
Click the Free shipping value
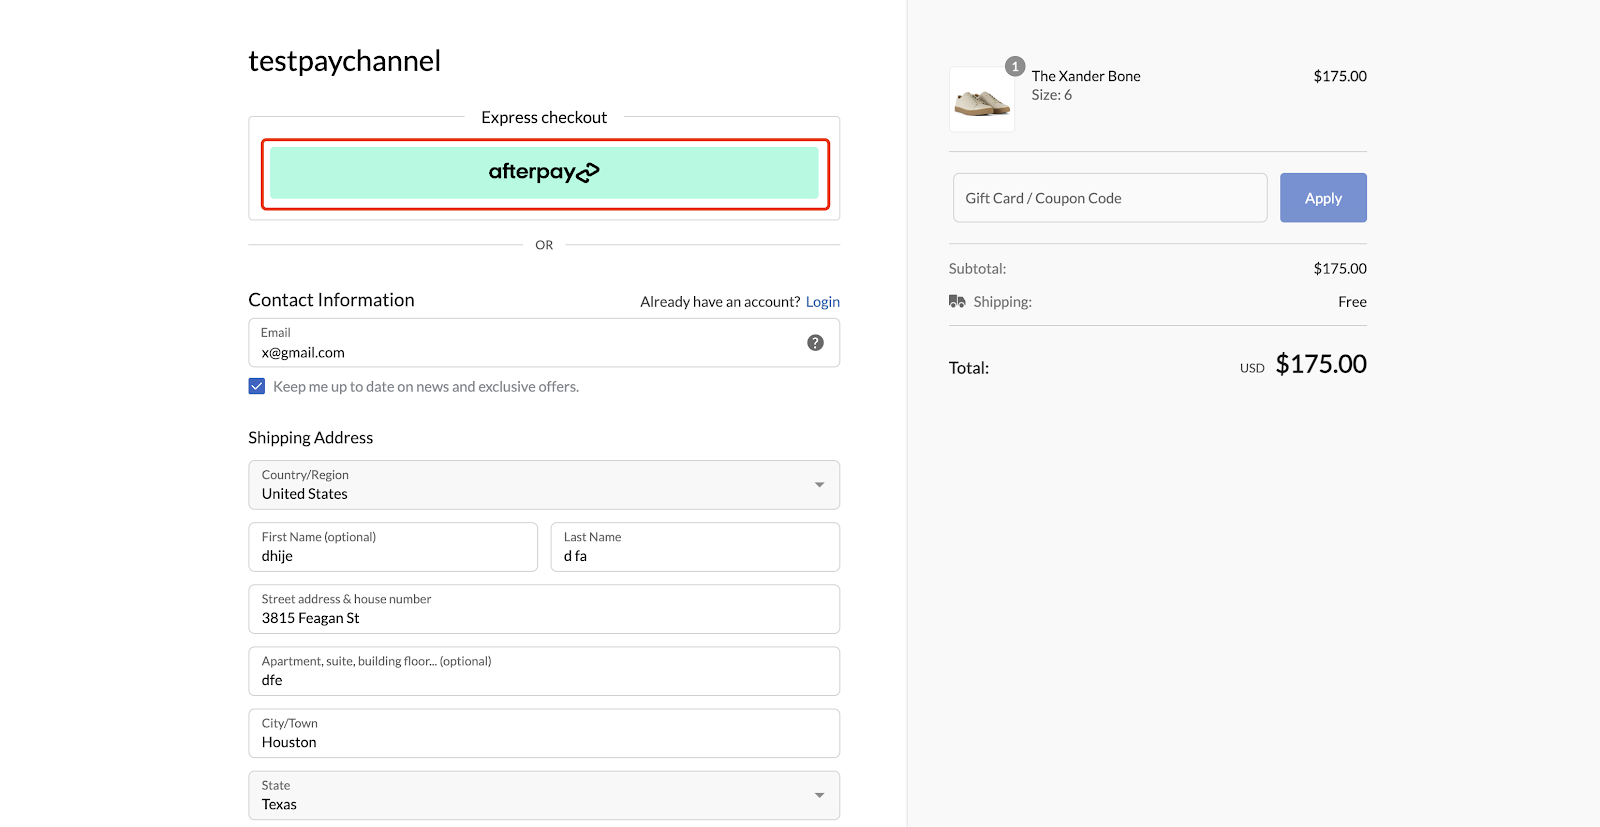(x=1352, y=302)
